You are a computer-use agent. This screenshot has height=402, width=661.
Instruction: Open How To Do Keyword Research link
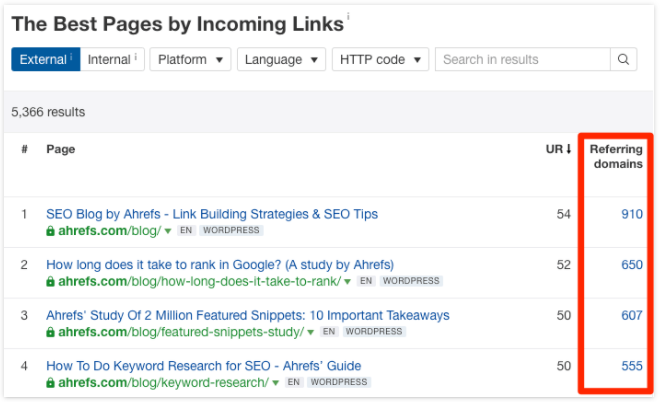tap(204, 366)
